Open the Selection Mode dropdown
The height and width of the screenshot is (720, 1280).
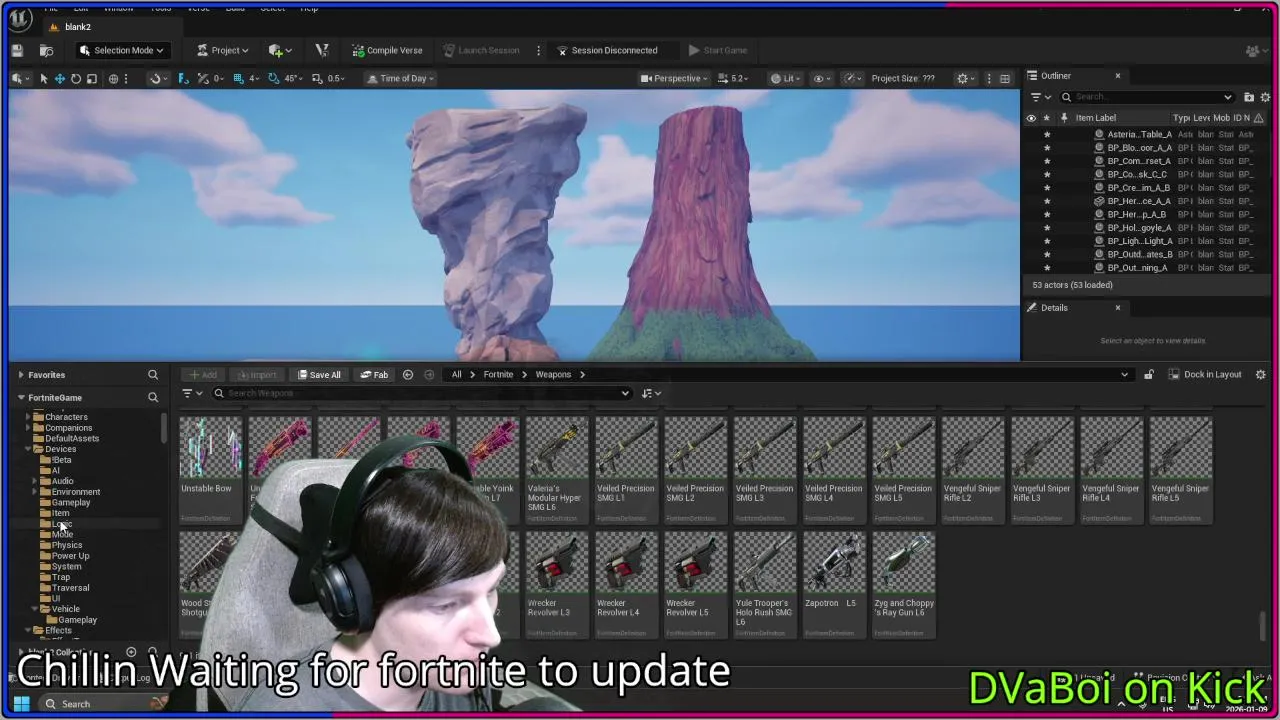pos(121,50)
